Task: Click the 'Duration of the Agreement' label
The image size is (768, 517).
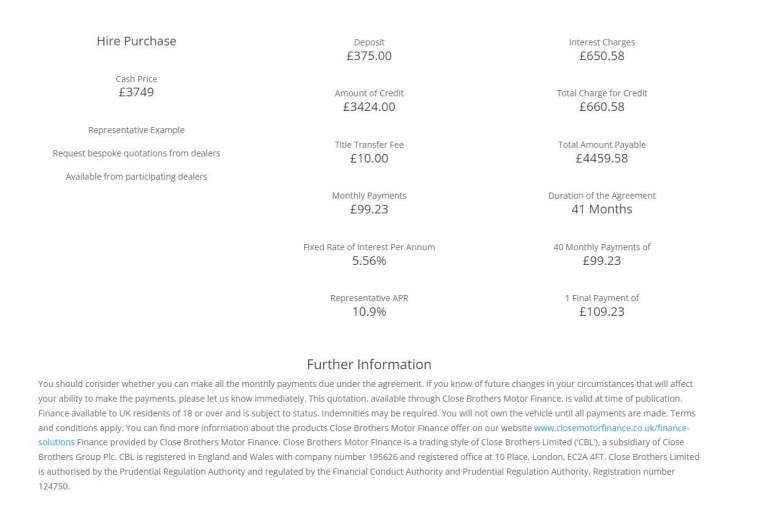Action: coord(601,195)
